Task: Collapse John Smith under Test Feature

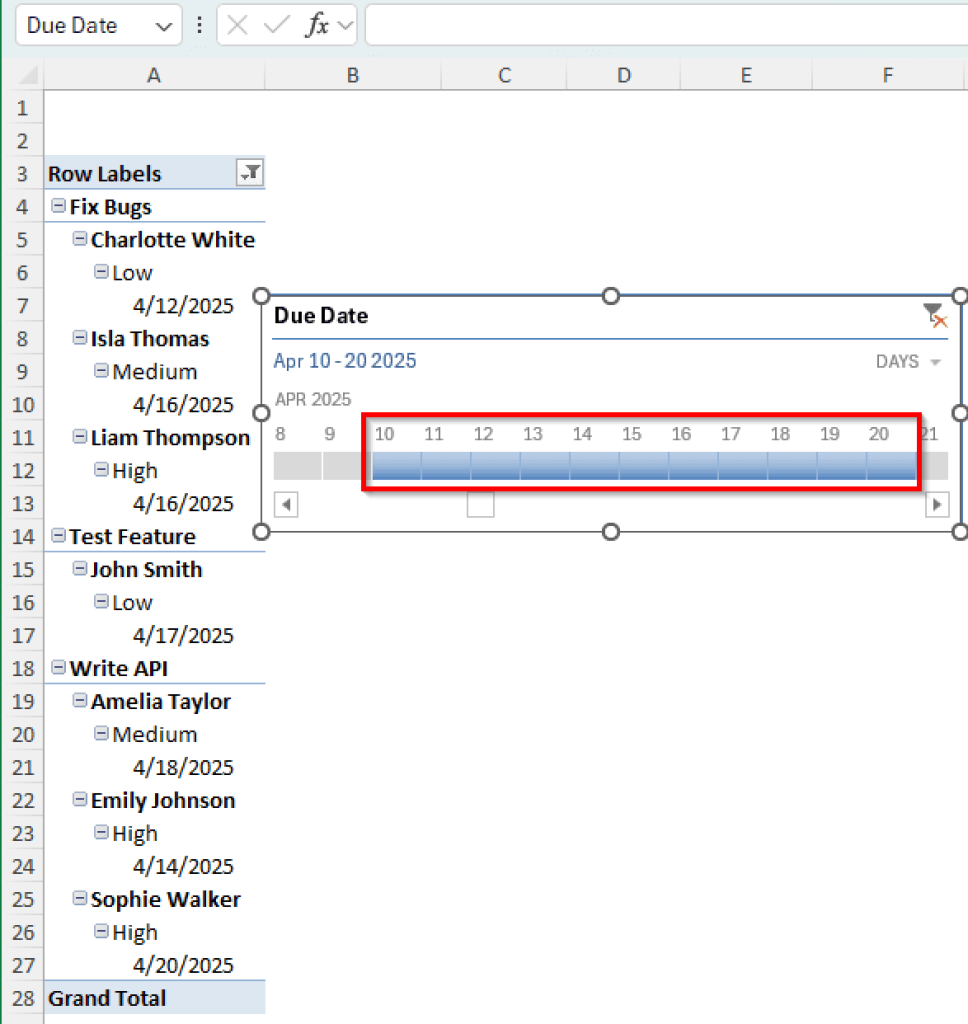Action: (79, 569)
